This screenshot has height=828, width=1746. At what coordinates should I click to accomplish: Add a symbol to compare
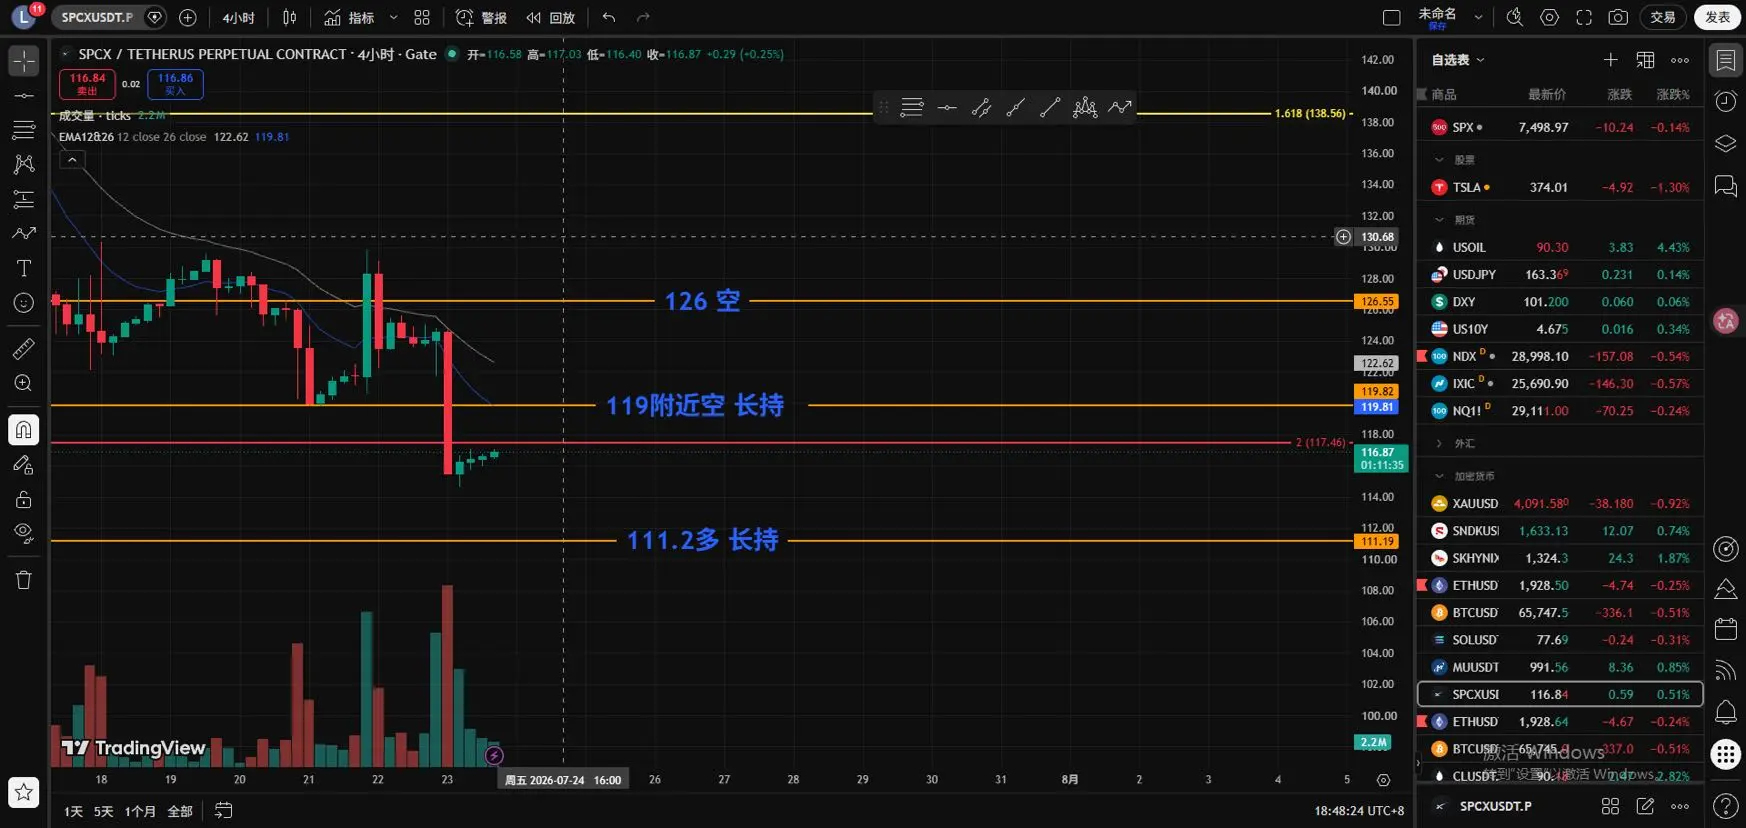point(188,17)
